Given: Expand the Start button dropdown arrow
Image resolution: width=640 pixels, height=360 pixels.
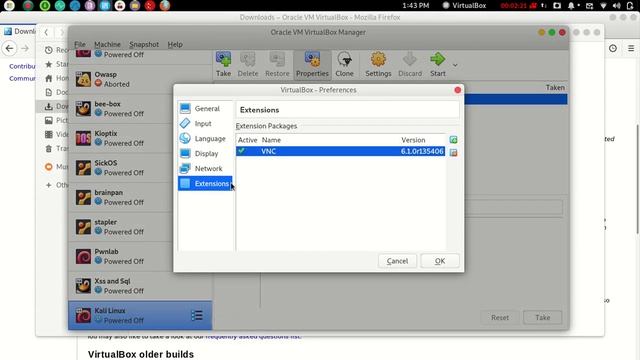Looking at the screenshot, I should click(x=455, y=65).
